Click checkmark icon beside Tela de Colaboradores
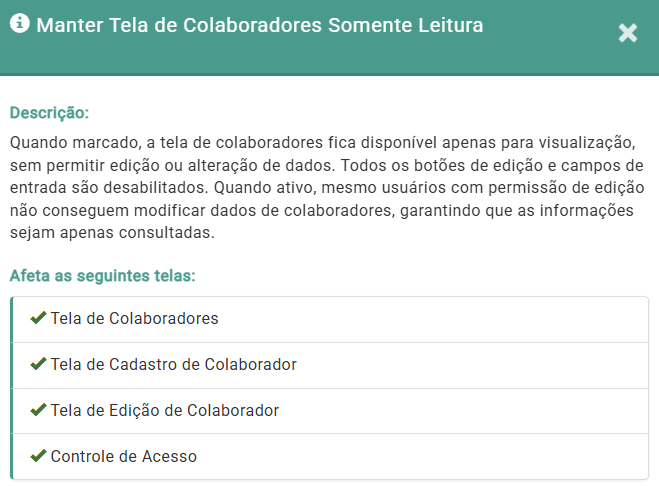Viewport: 659px width, 486px height. point(38,319)
